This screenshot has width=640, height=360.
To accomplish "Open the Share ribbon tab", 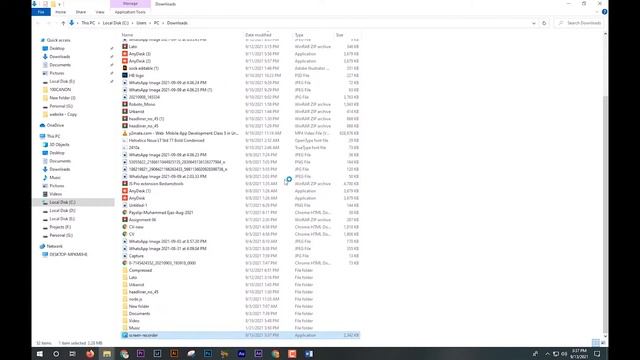I will [x=81, y=12].
